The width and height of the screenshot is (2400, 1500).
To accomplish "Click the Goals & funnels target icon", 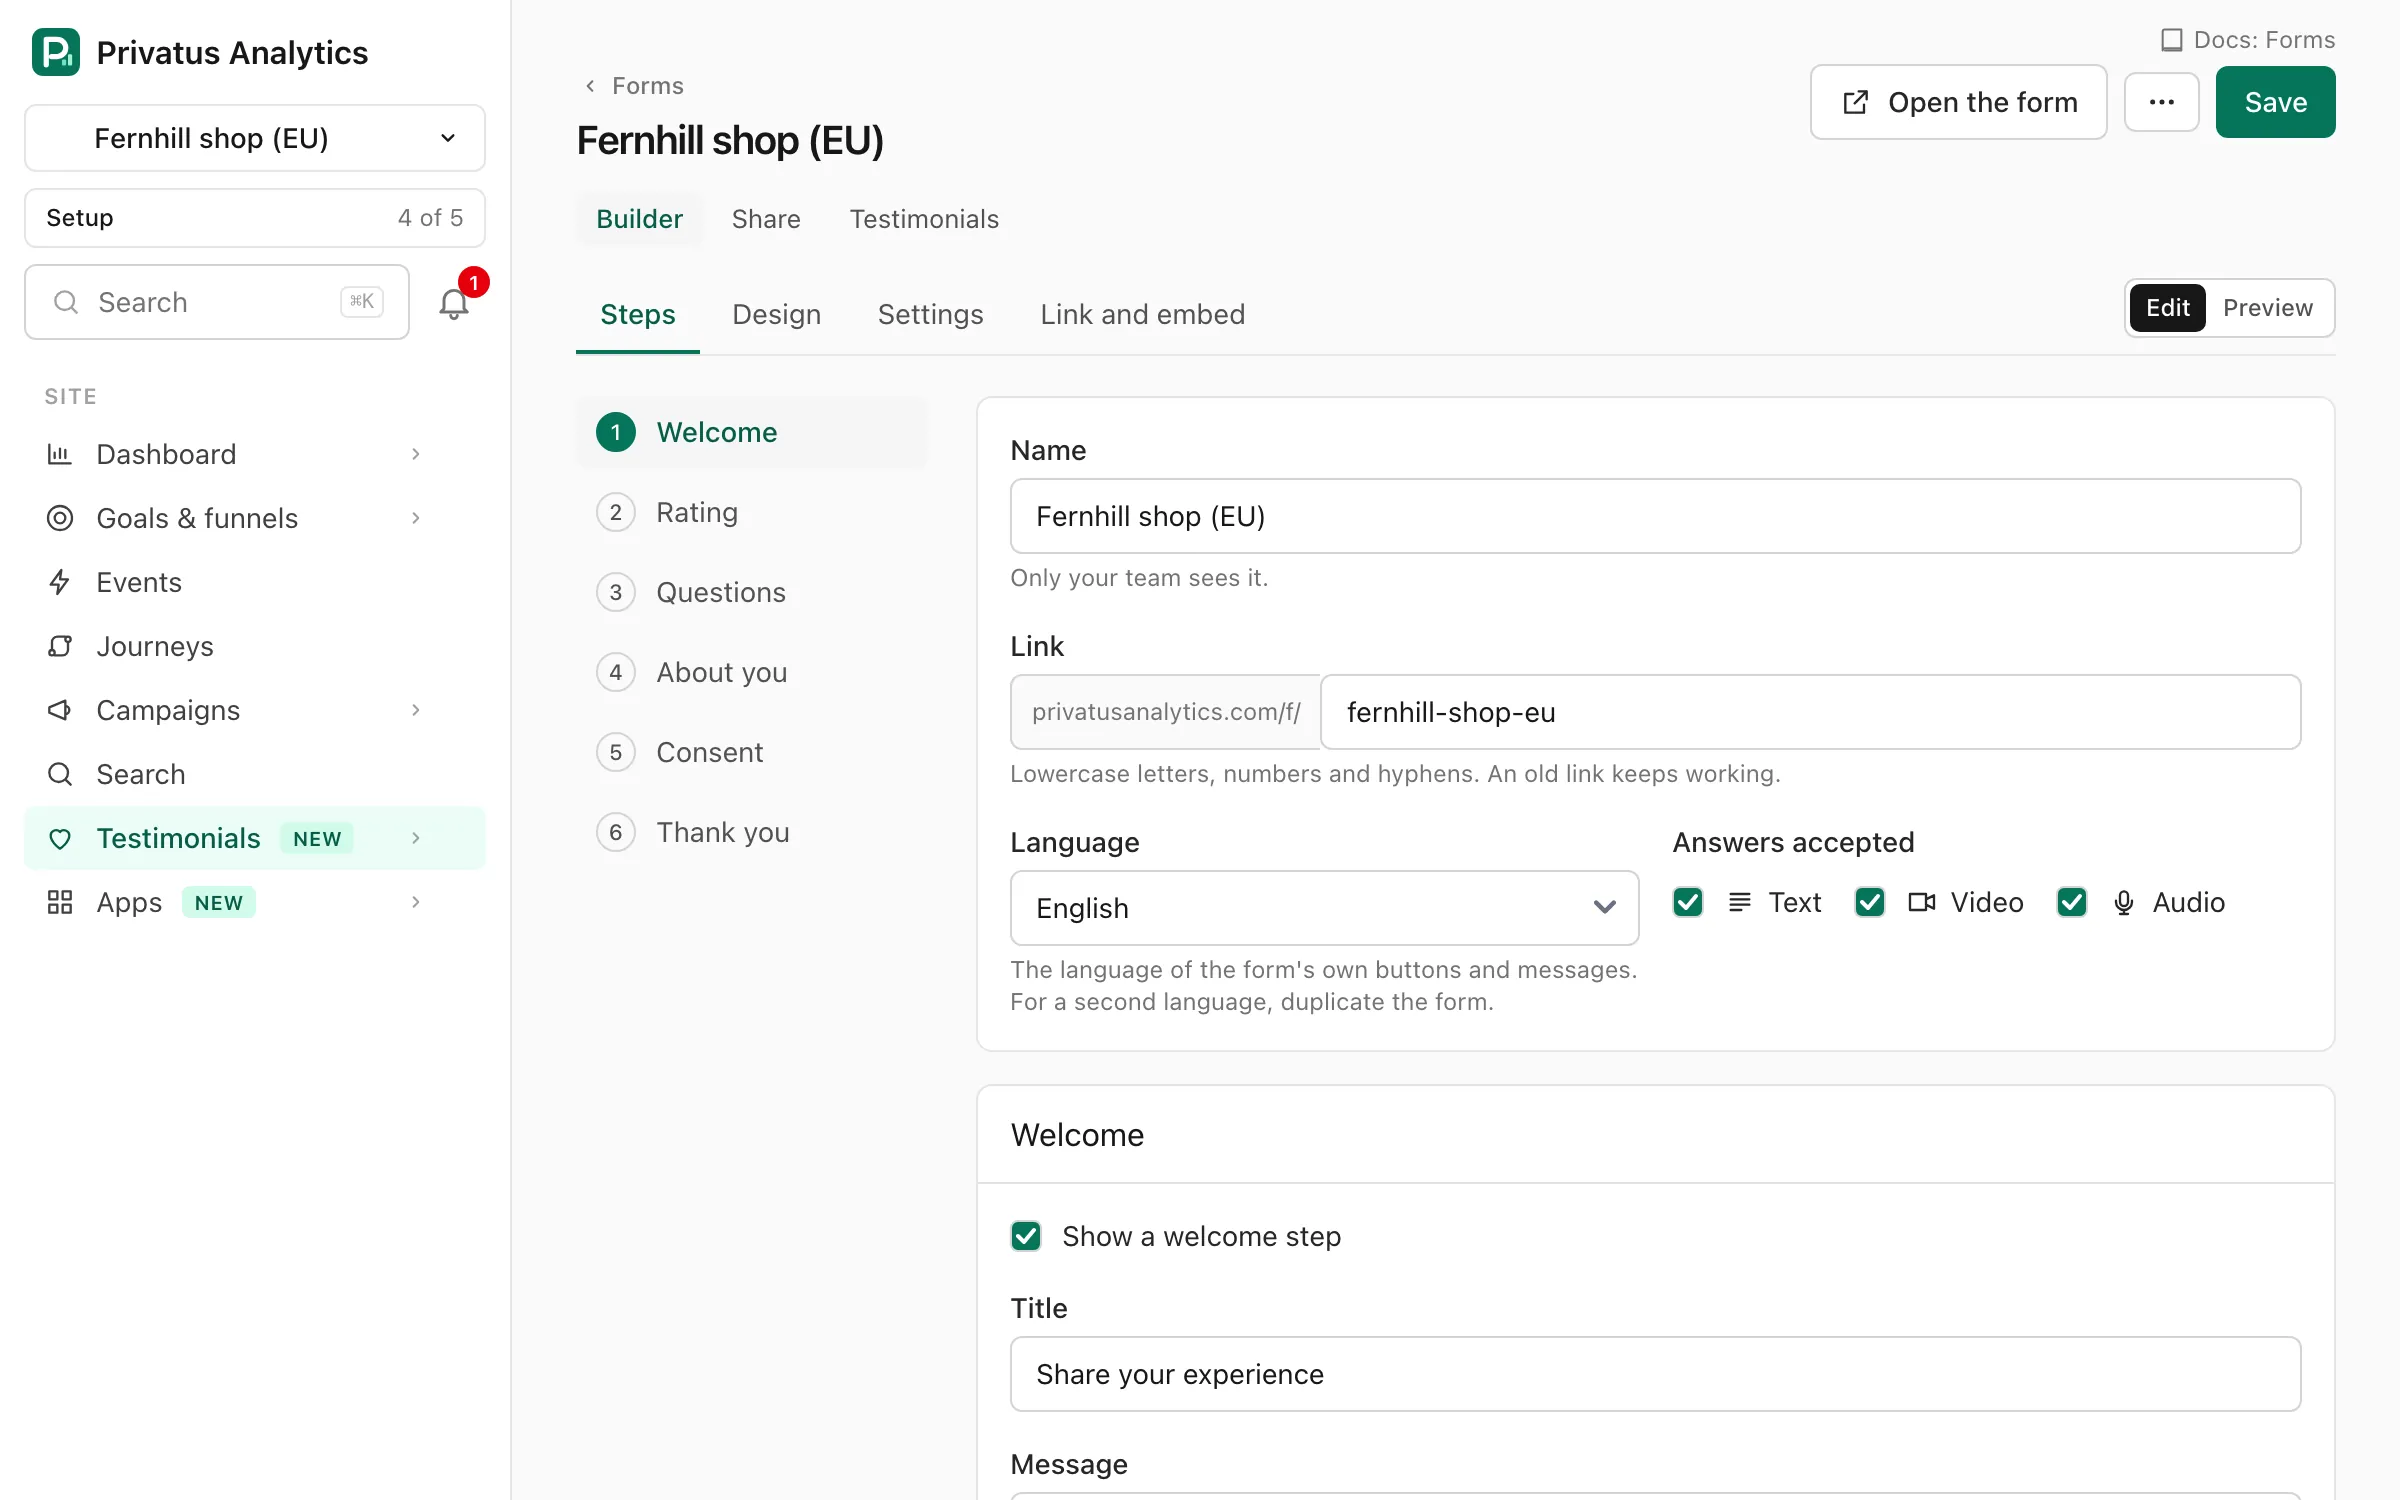I will pyautogui.click(x=60, y=518).
